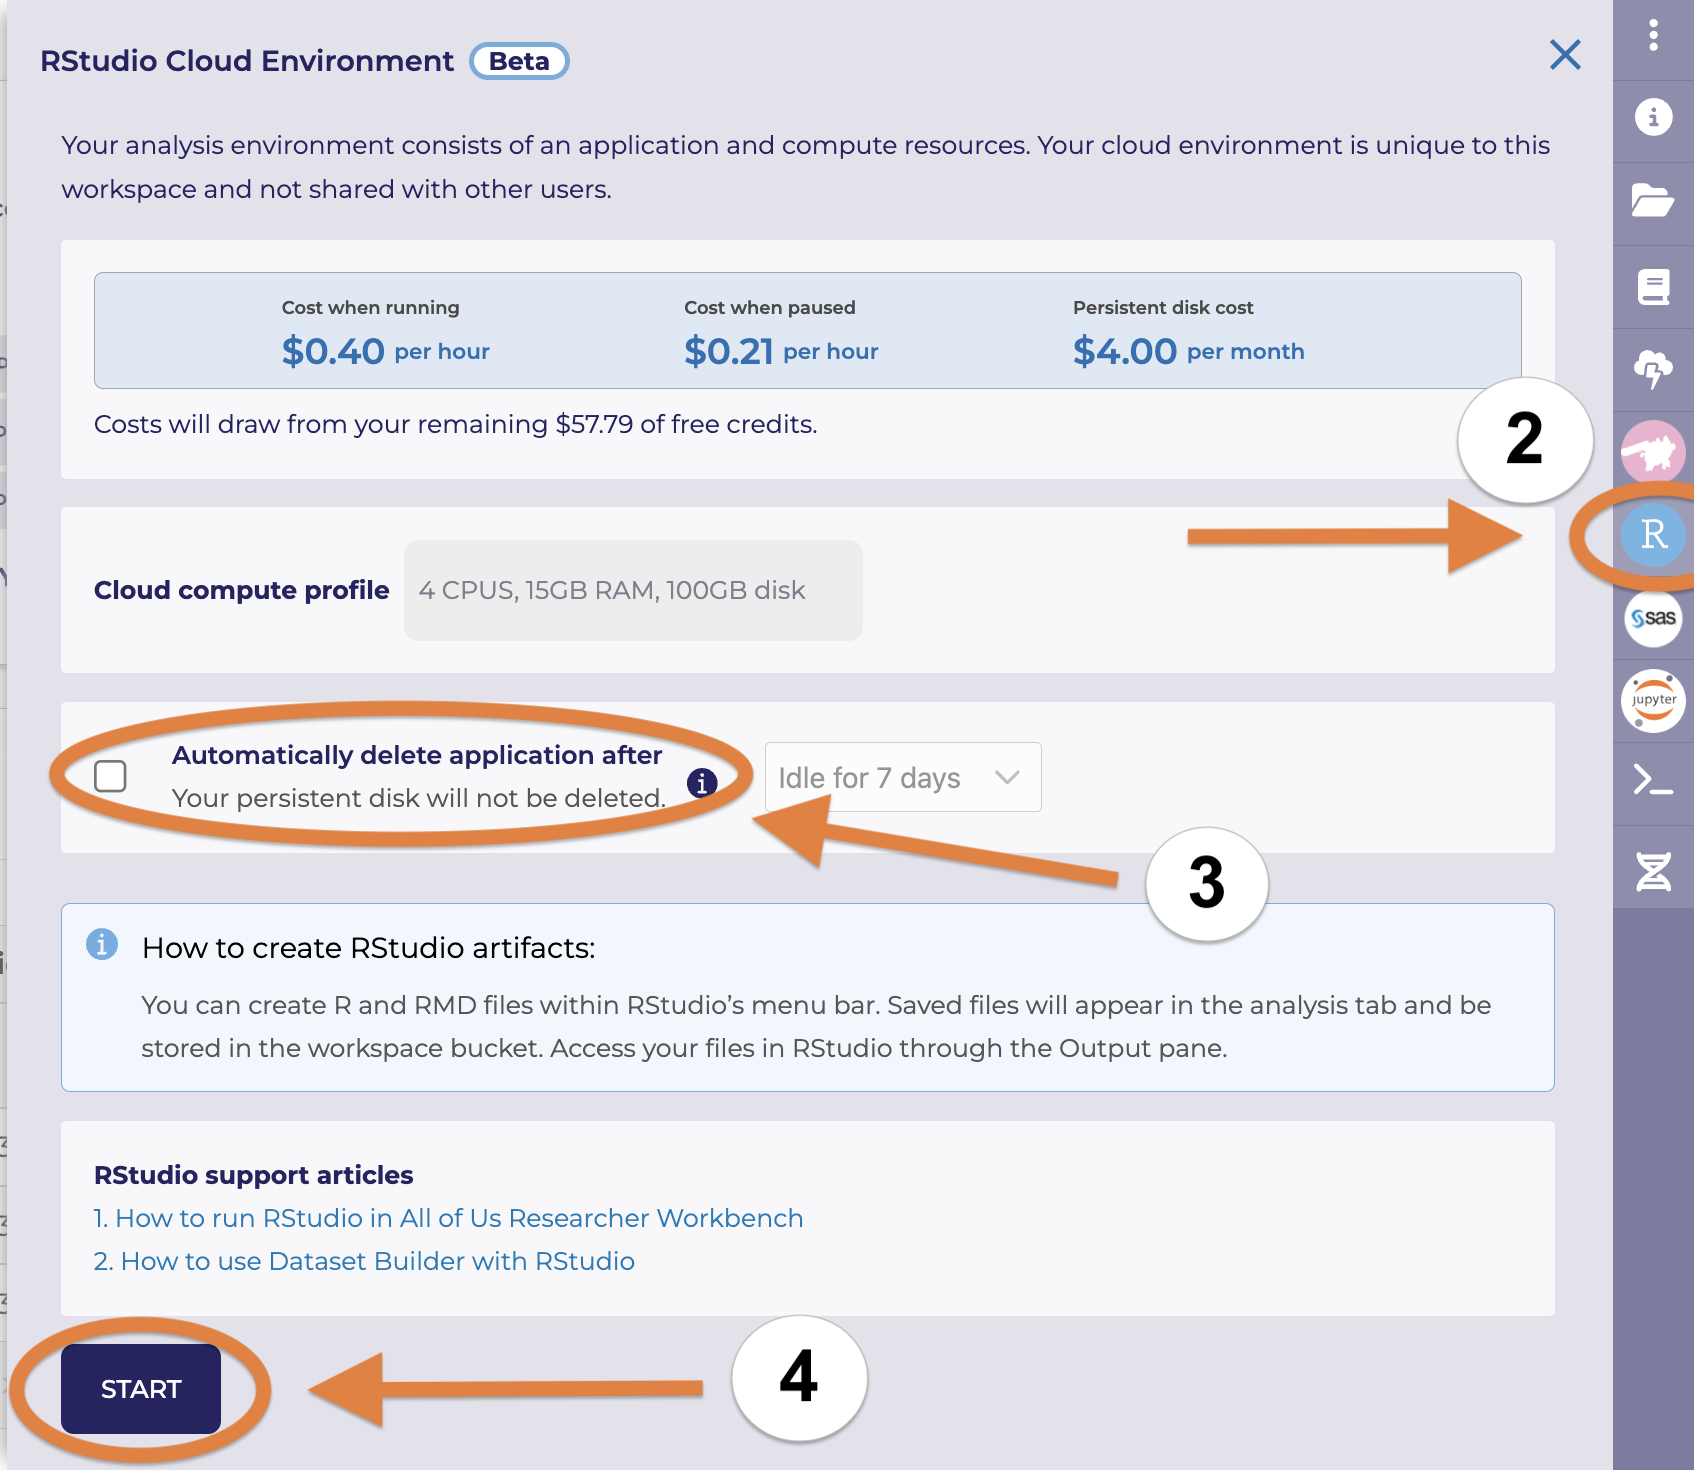The width and height of the screenshot is (1694, 1470).
Task: Select the notebook icon in the sidebar
Action: tap(1652, 286)
